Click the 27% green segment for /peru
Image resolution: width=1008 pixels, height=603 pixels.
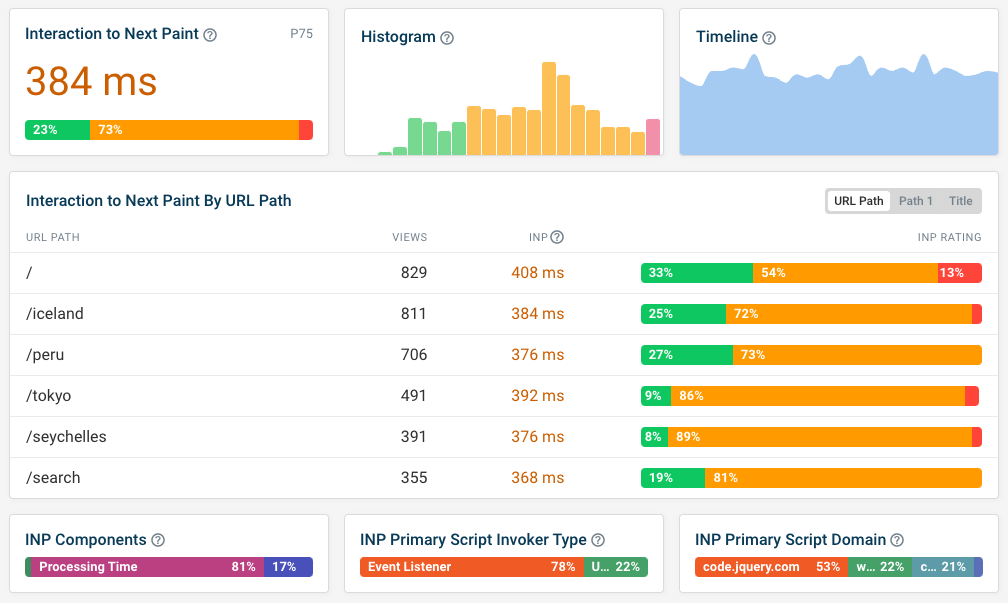point(687,355)
